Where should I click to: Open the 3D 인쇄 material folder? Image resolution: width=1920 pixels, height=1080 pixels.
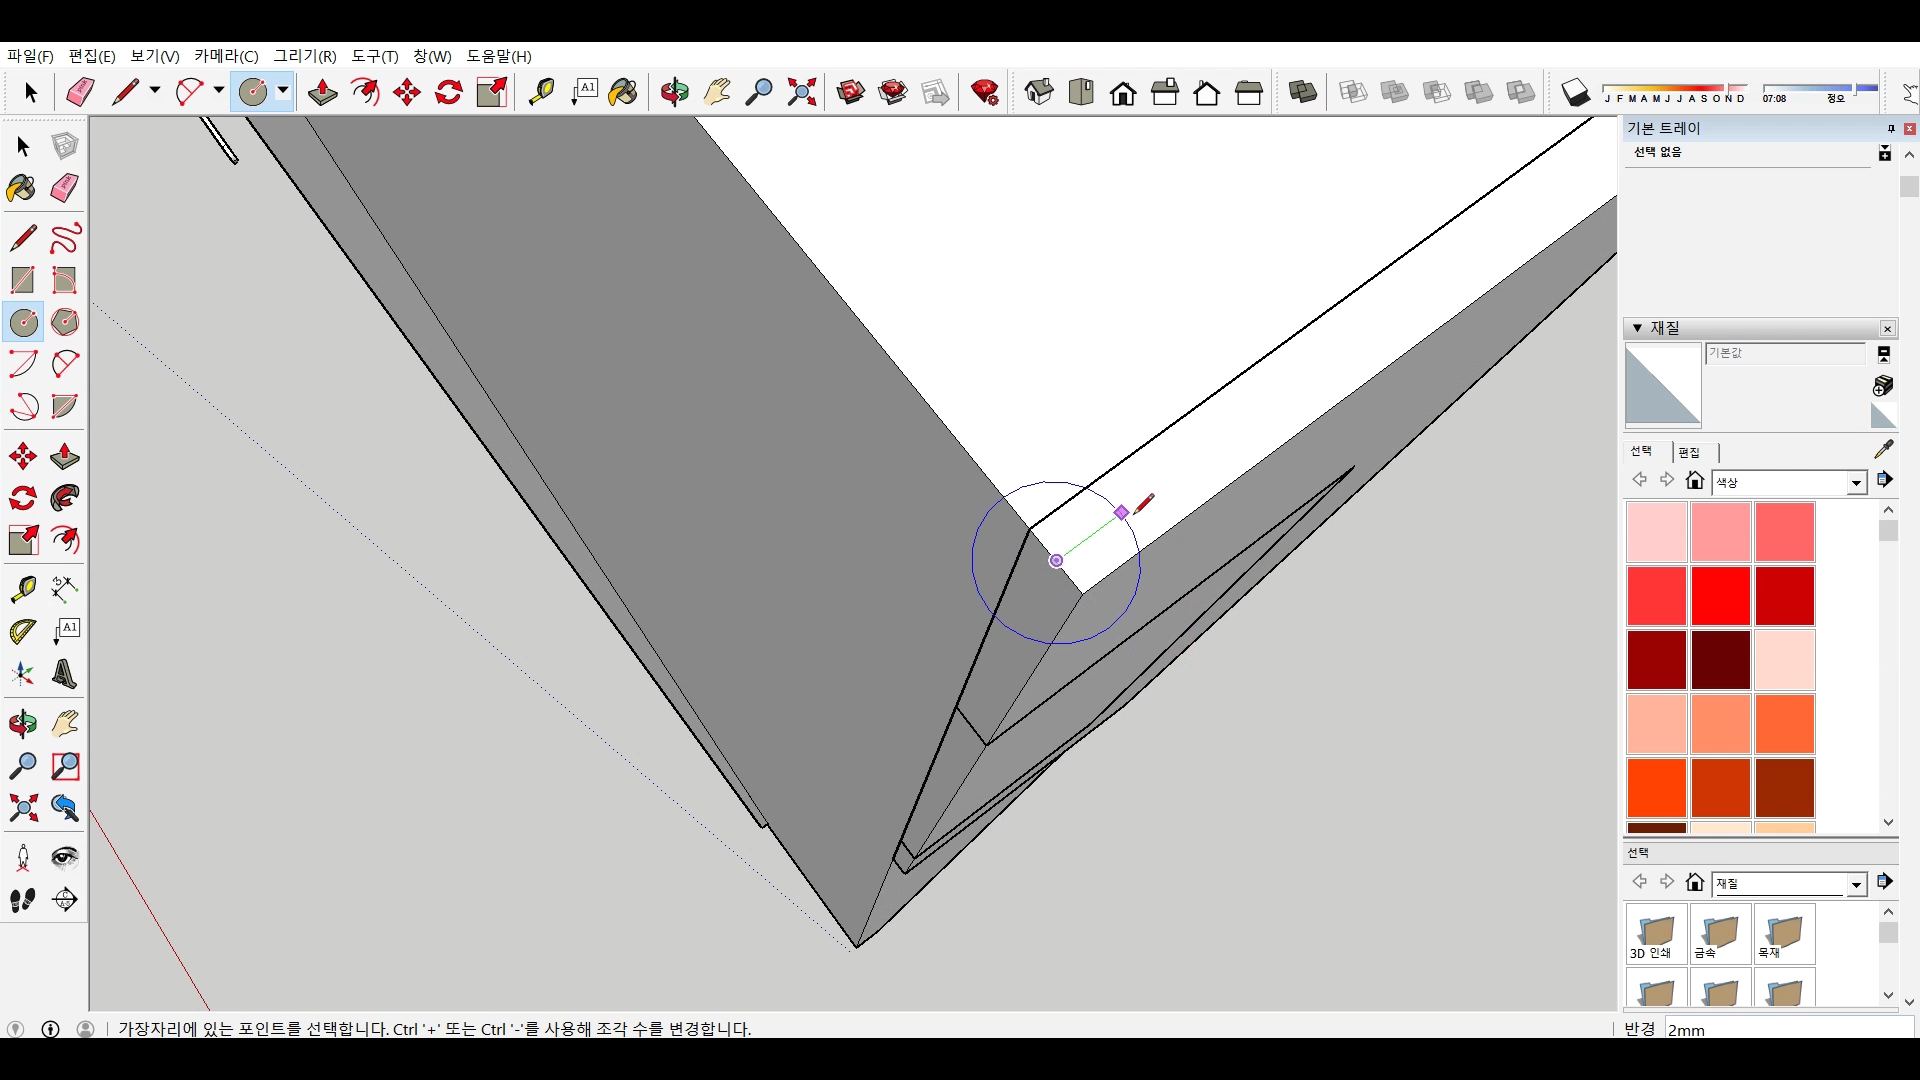coord(1656,935)
